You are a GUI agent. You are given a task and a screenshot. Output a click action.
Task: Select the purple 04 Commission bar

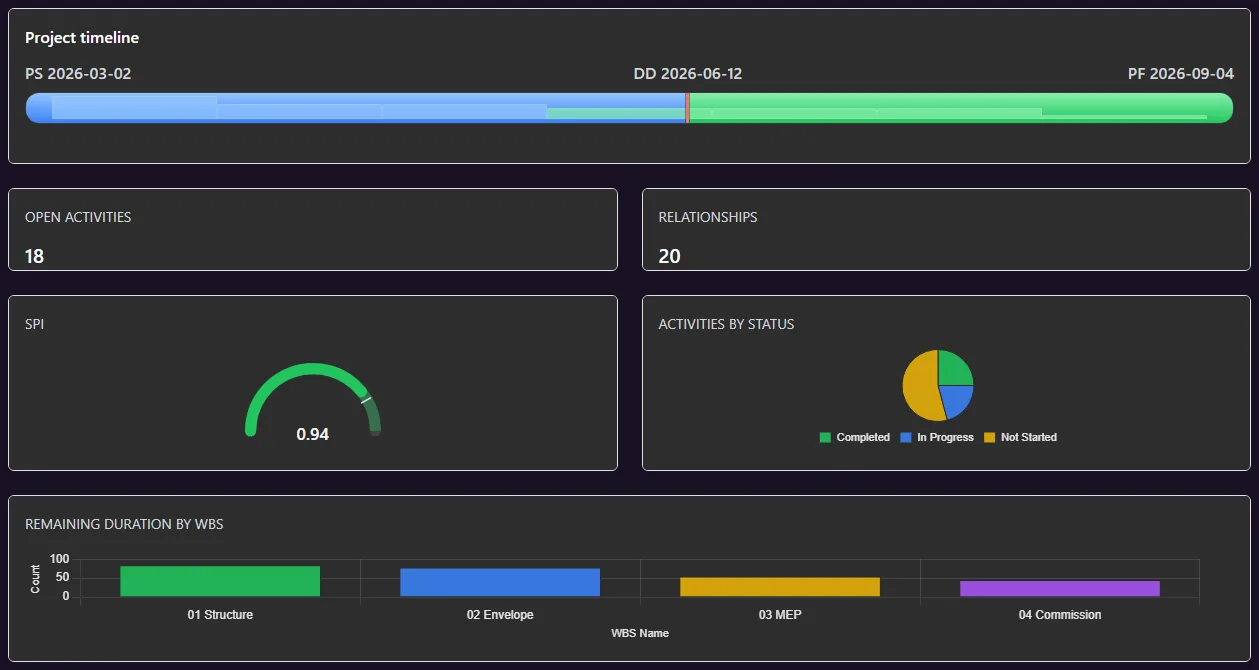tap(1060, 589)
